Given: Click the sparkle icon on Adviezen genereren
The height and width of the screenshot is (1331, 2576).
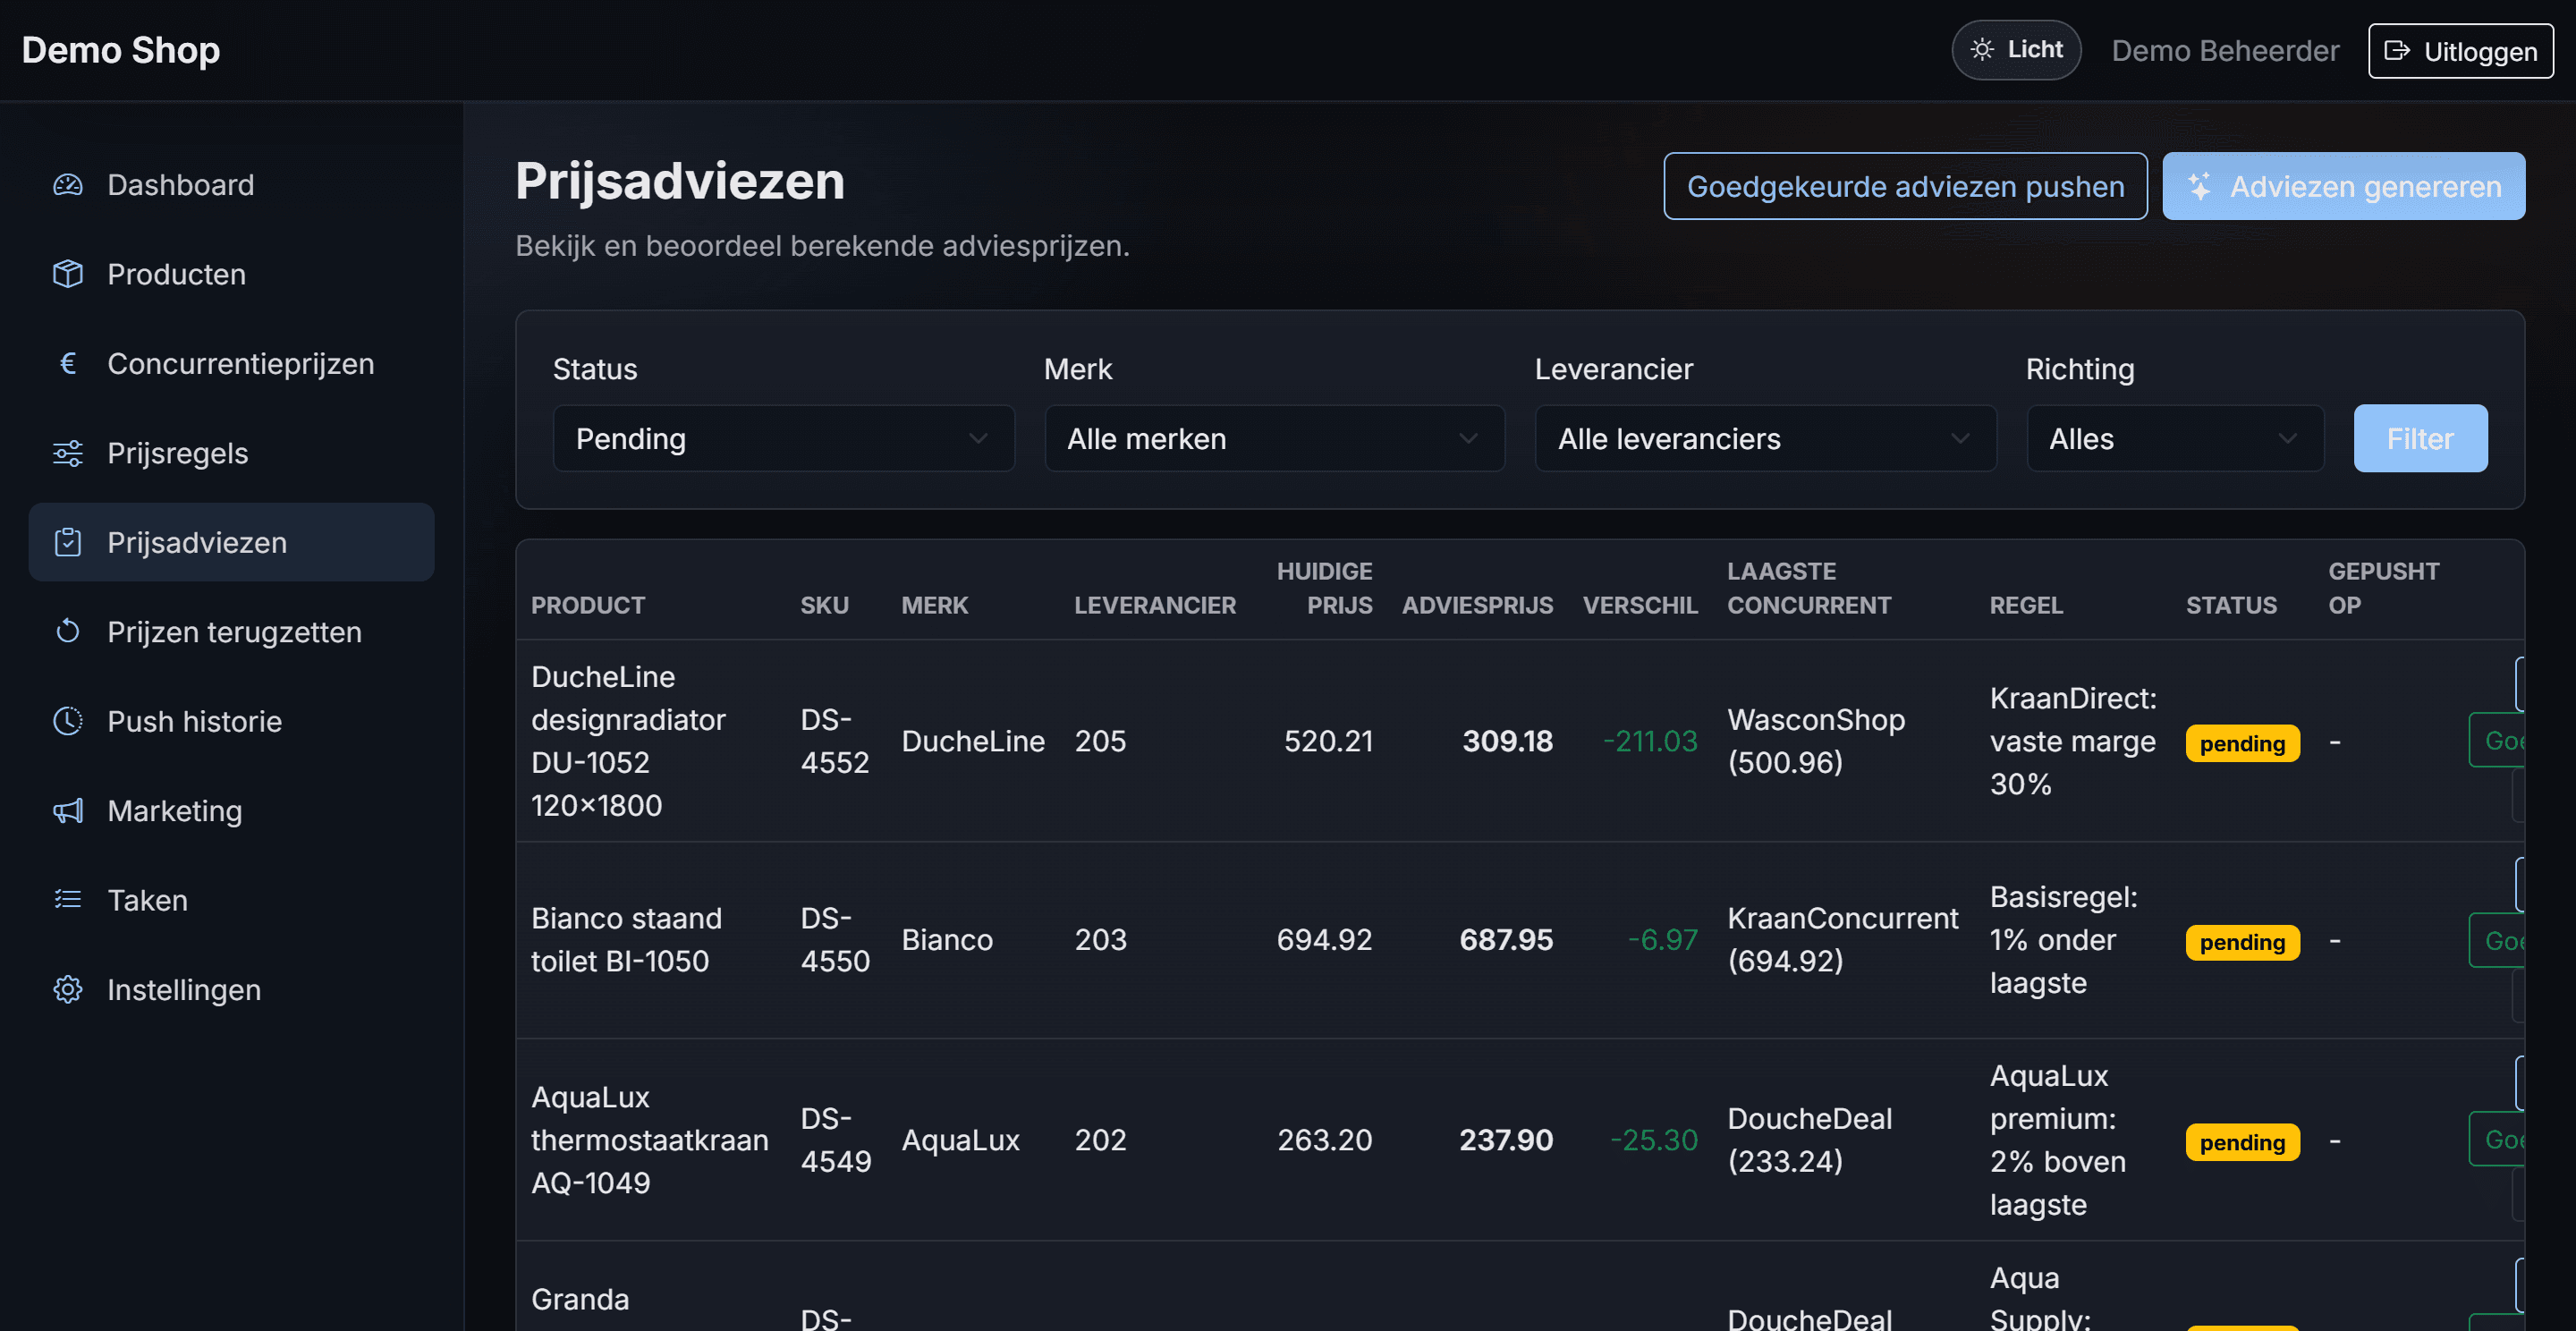Looking at the screenshot, I should [x=2199, y=187].
